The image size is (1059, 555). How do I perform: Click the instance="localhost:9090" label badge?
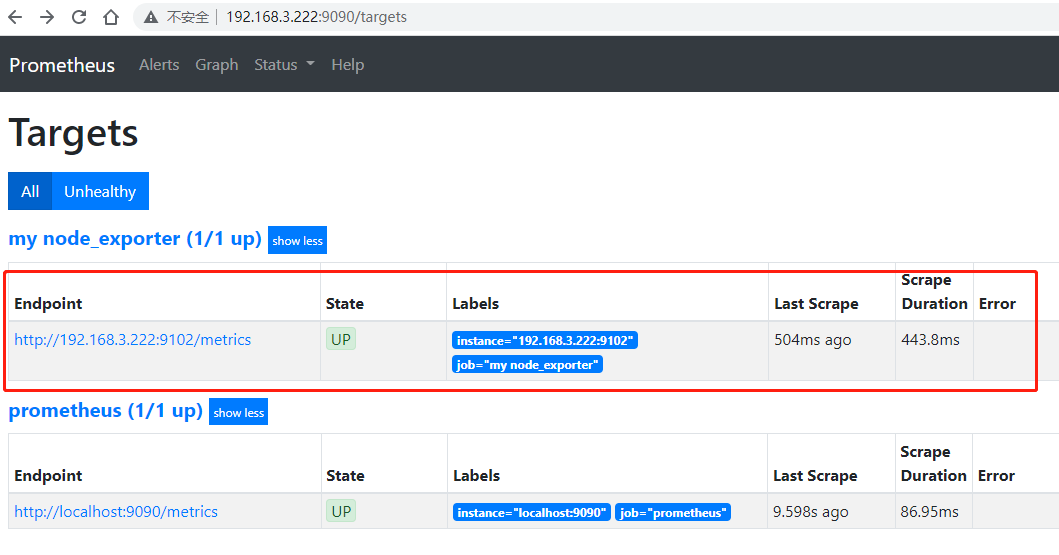click(532, 512)
